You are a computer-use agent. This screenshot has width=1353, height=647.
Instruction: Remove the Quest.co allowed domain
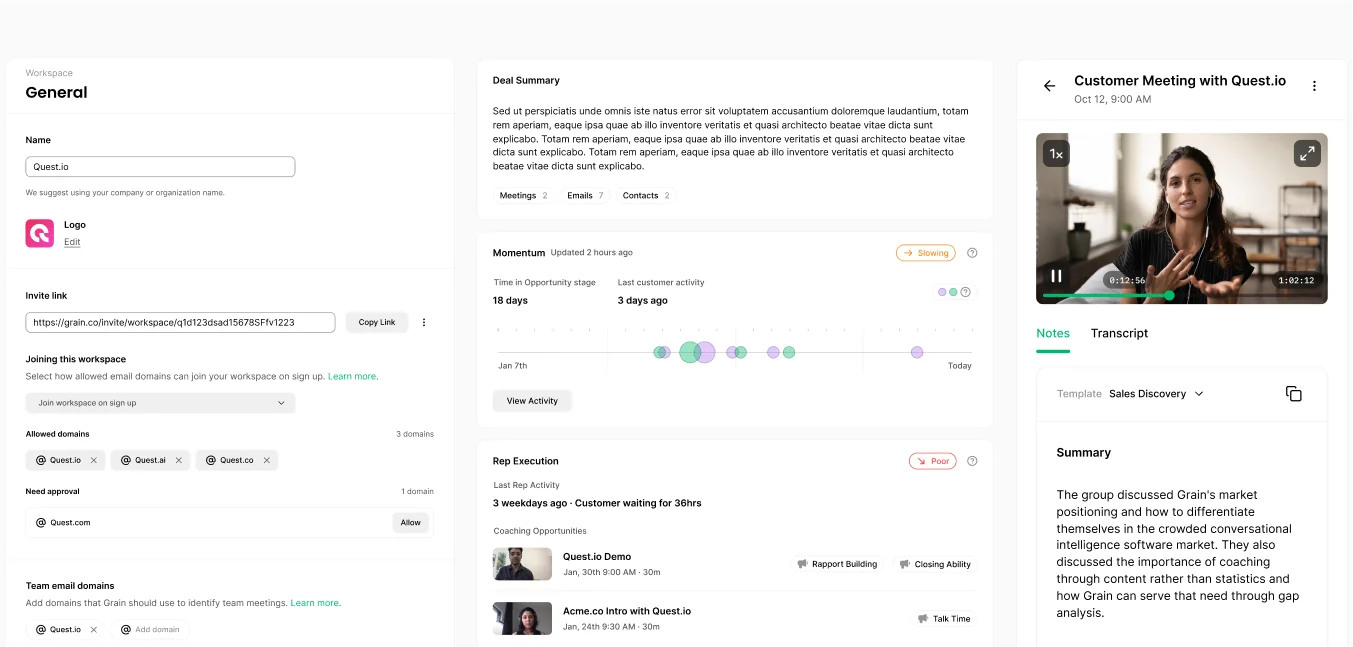pos(266,460)
